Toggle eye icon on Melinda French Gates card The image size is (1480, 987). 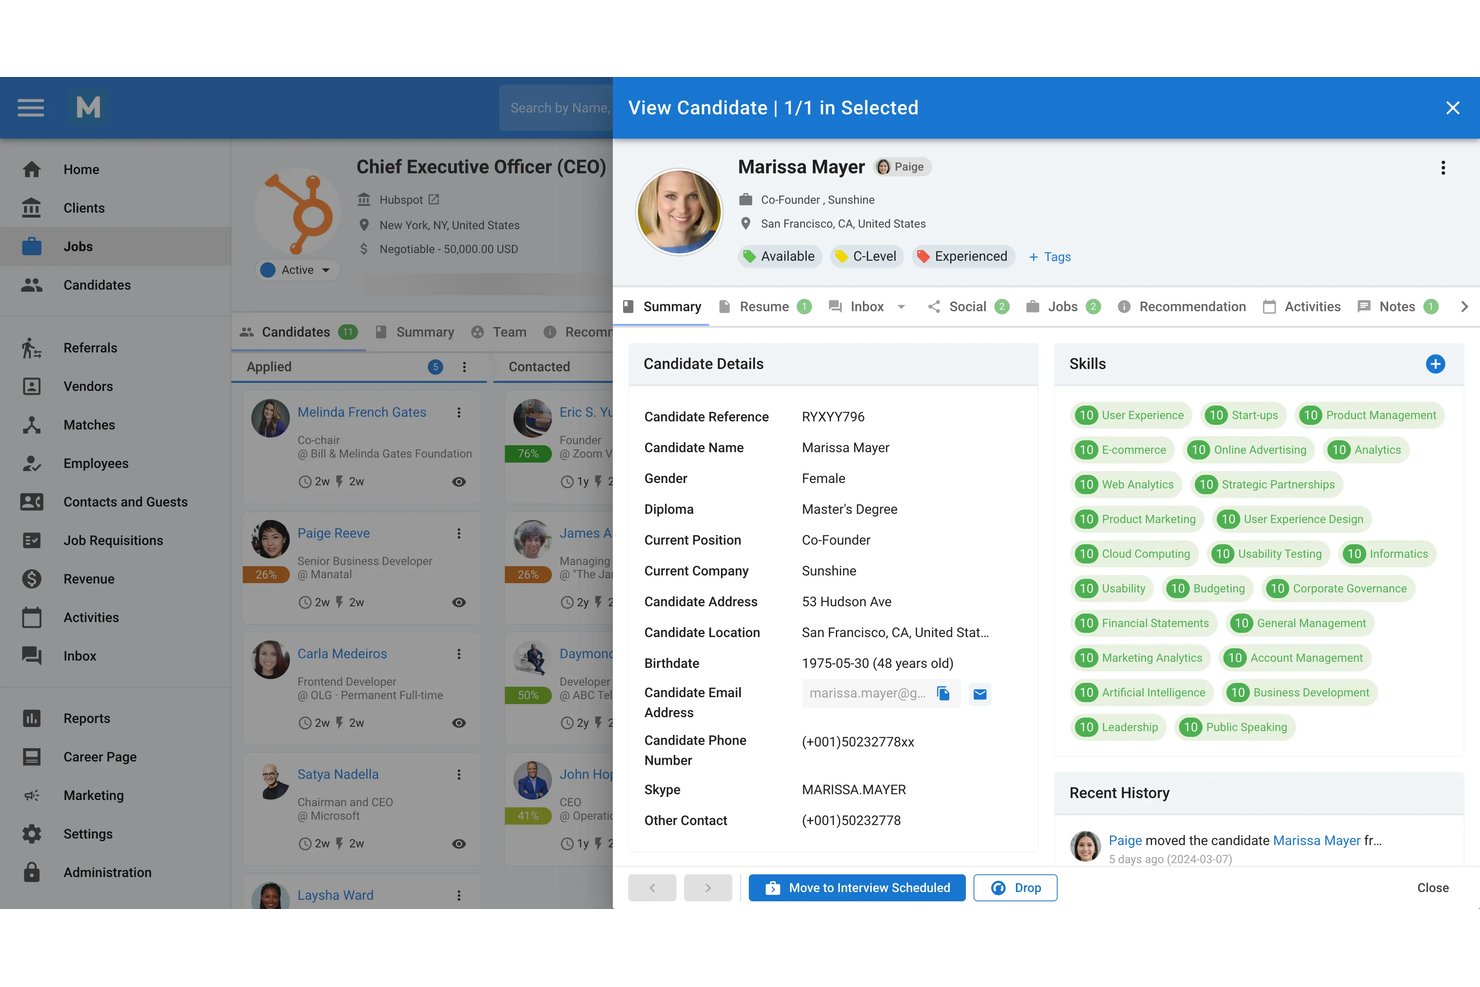click(x=459, y=482)
